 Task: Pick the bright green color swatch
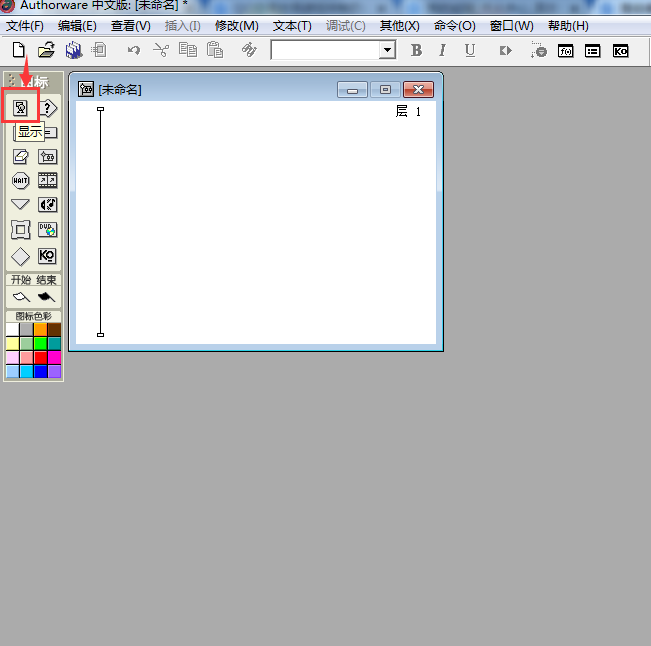pos(41,344)
